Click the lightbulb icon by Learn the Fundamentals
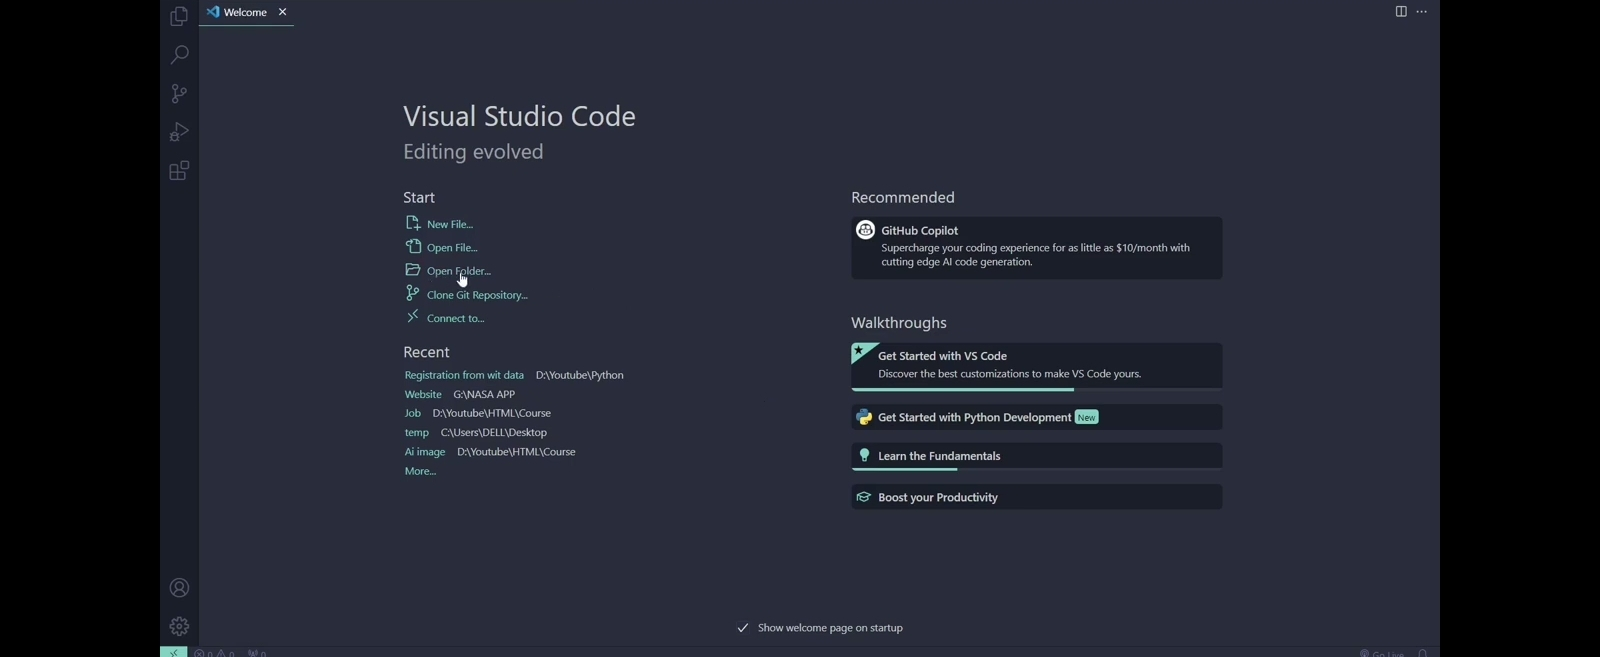Screen dimensions: 1600x657 [x=864, y=455]
